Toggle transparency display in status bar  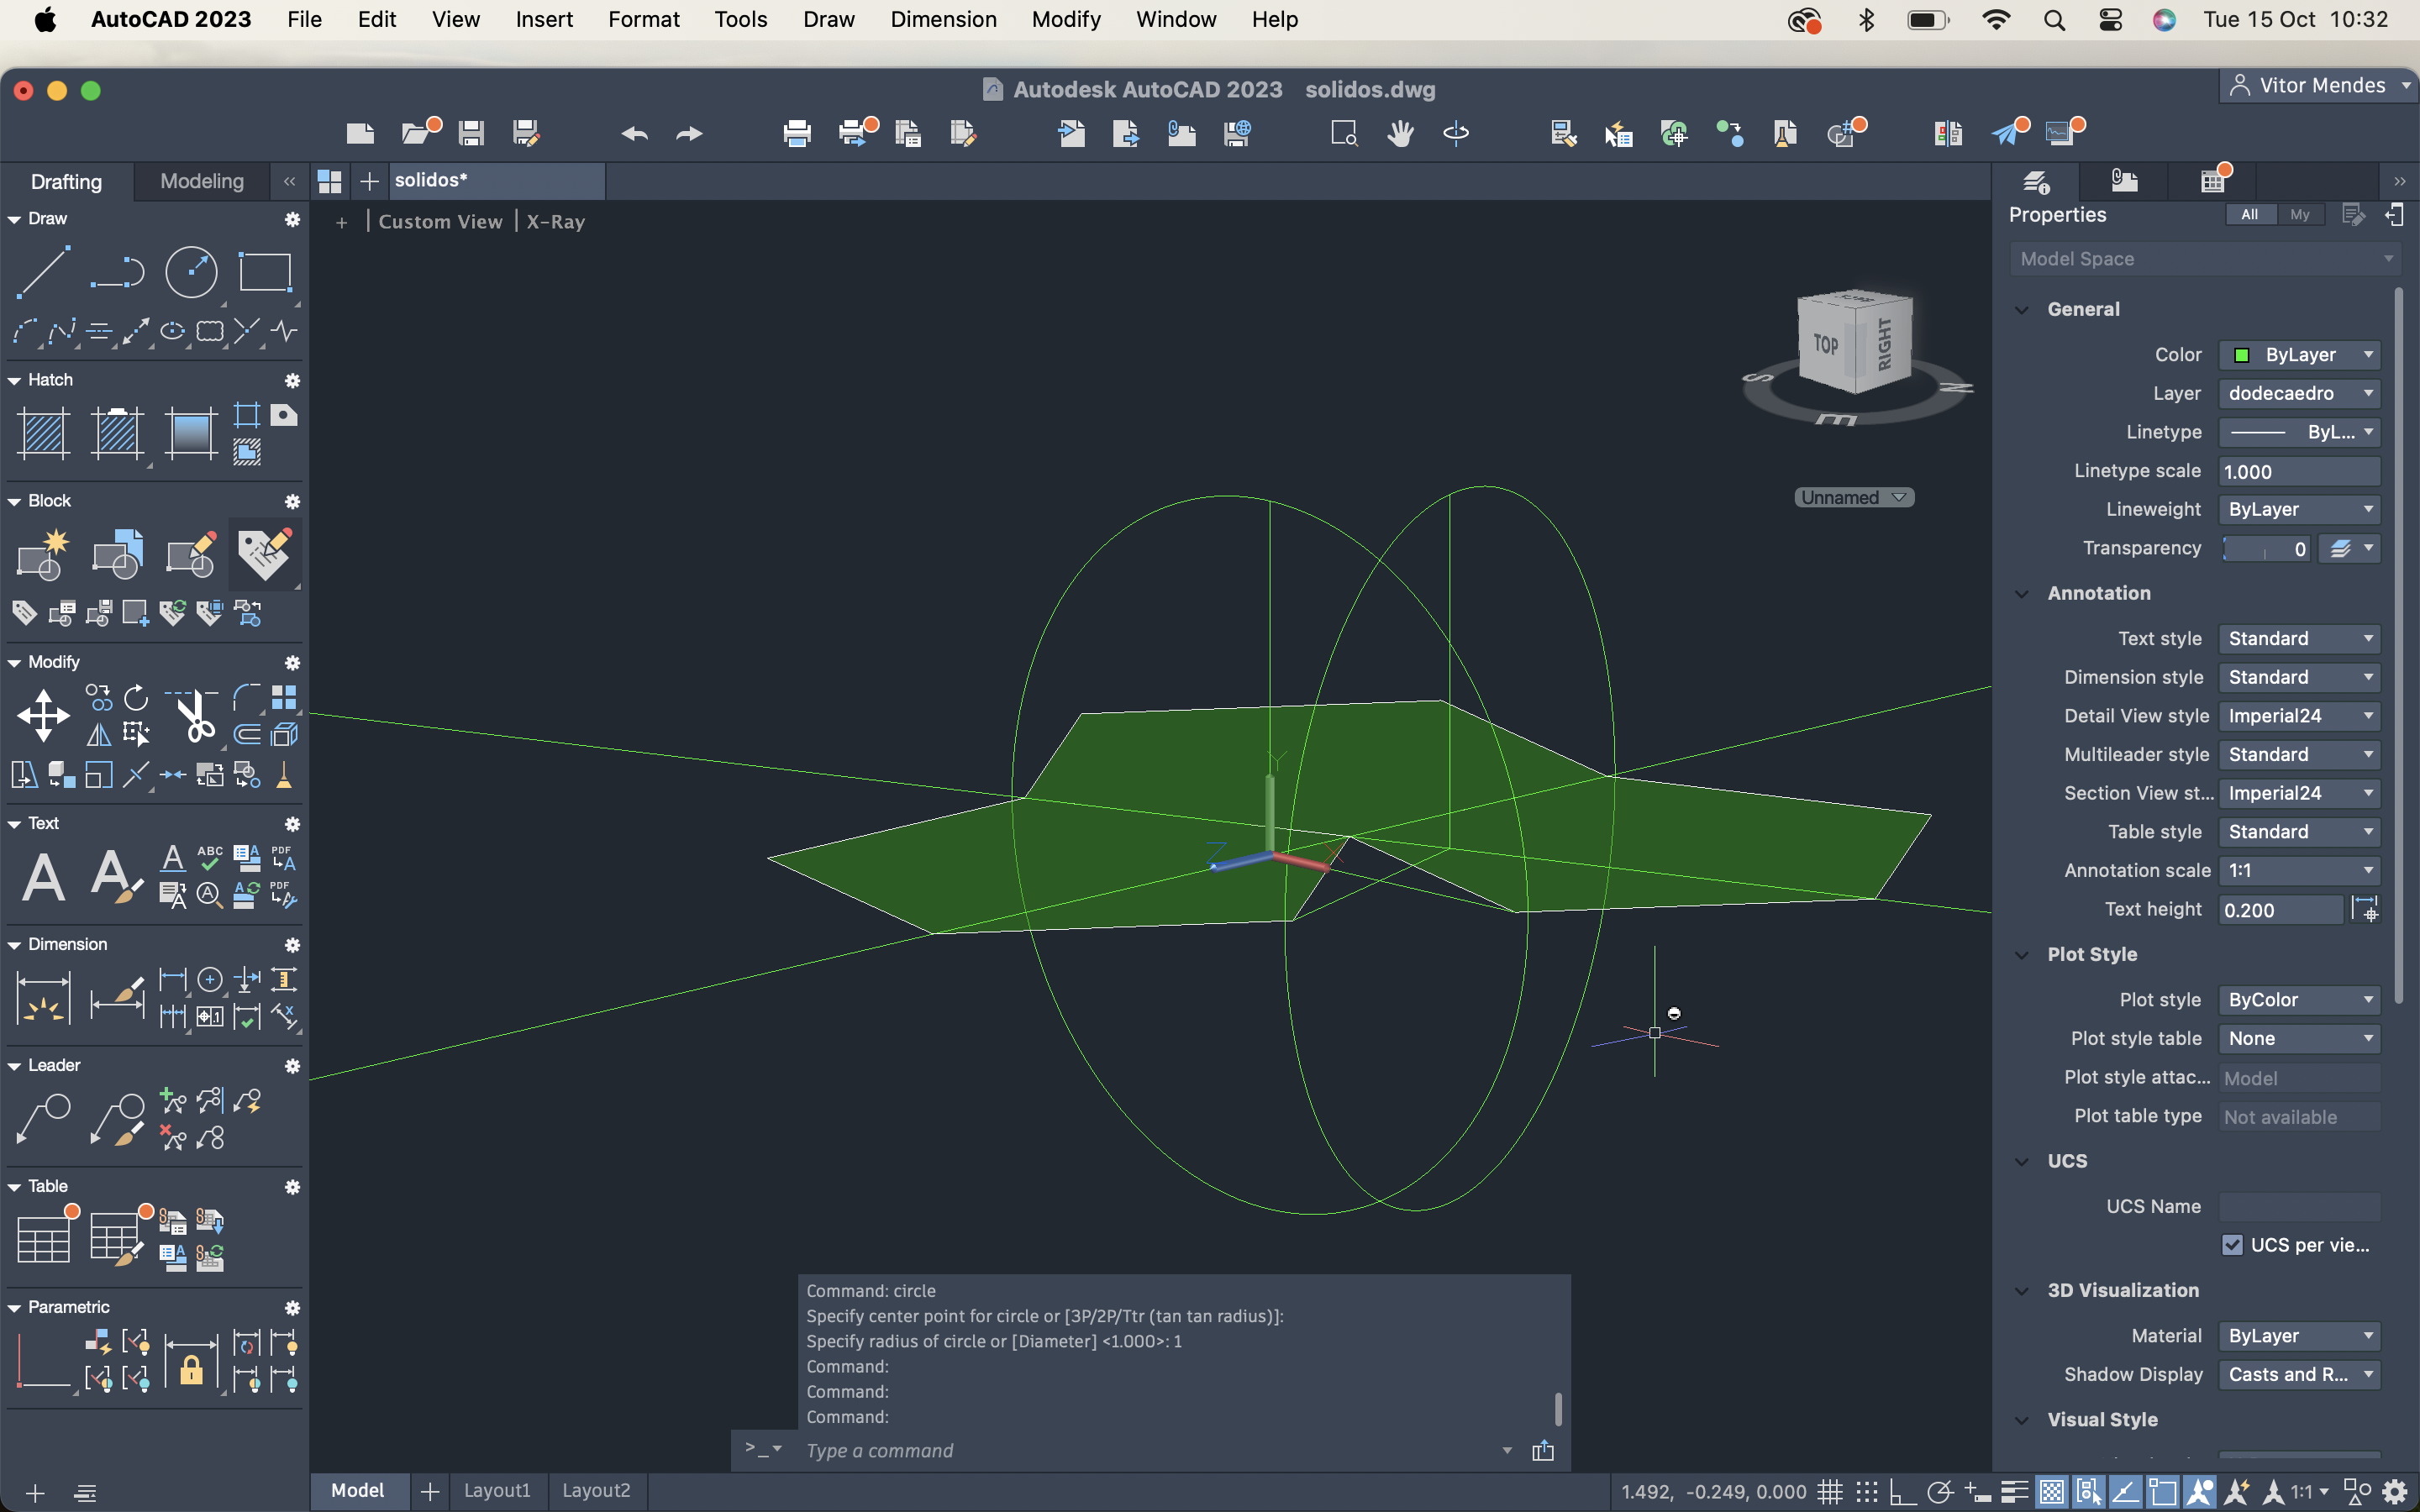click(2052, 1492)
